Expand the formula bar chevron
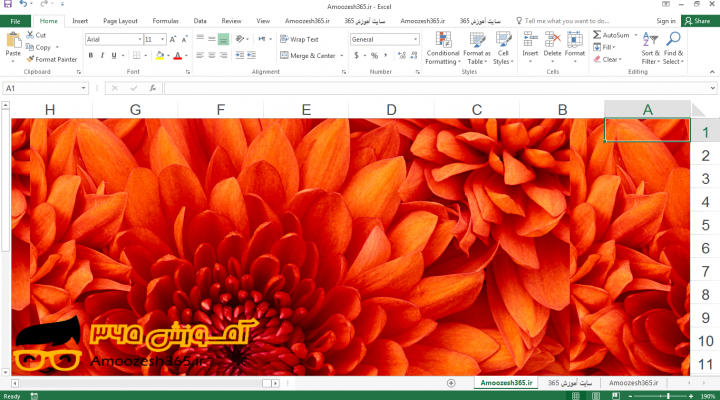The height and width of the screenshot is (400, 720). pyautogui.click(x=712, y=88)
